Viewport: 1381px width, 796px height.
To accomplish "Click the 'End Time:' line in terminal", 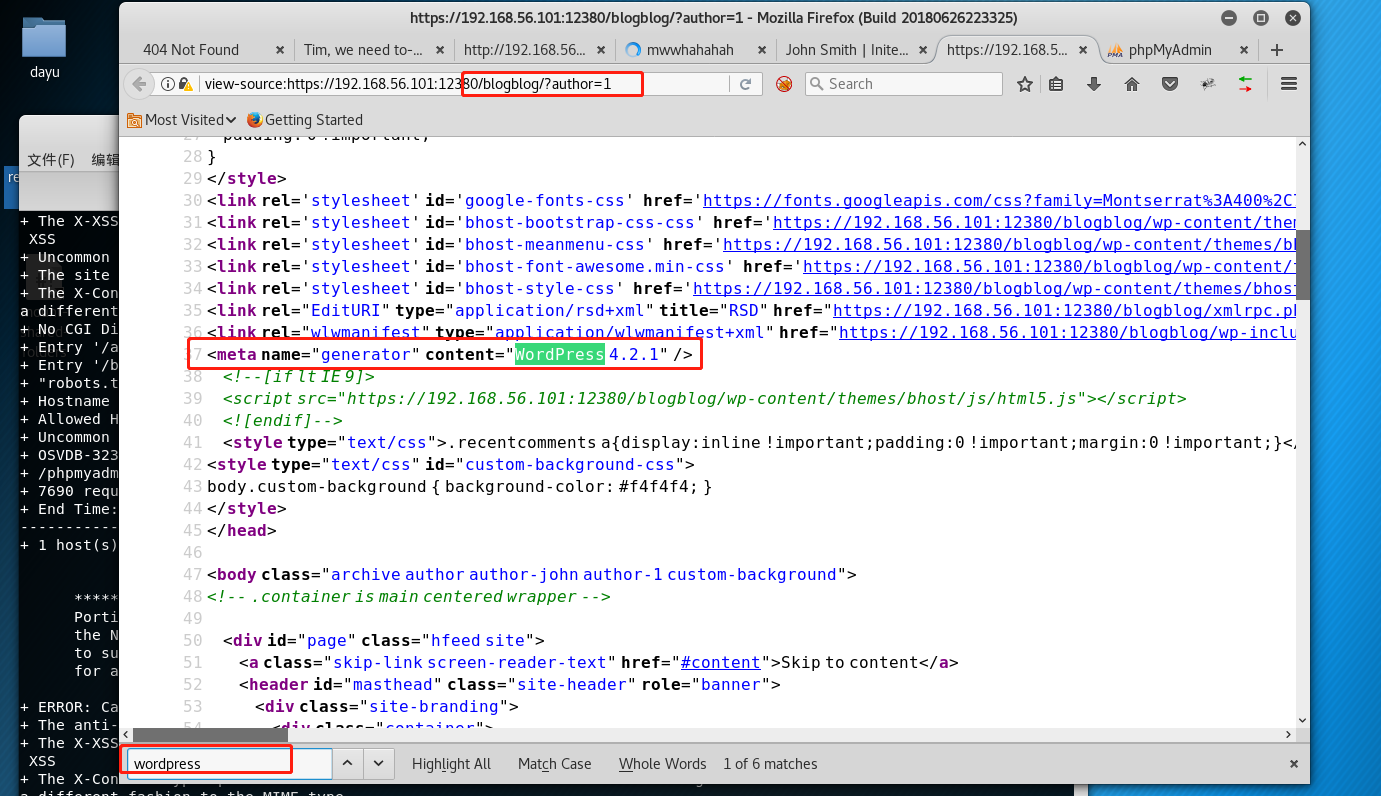I will 69,509.
